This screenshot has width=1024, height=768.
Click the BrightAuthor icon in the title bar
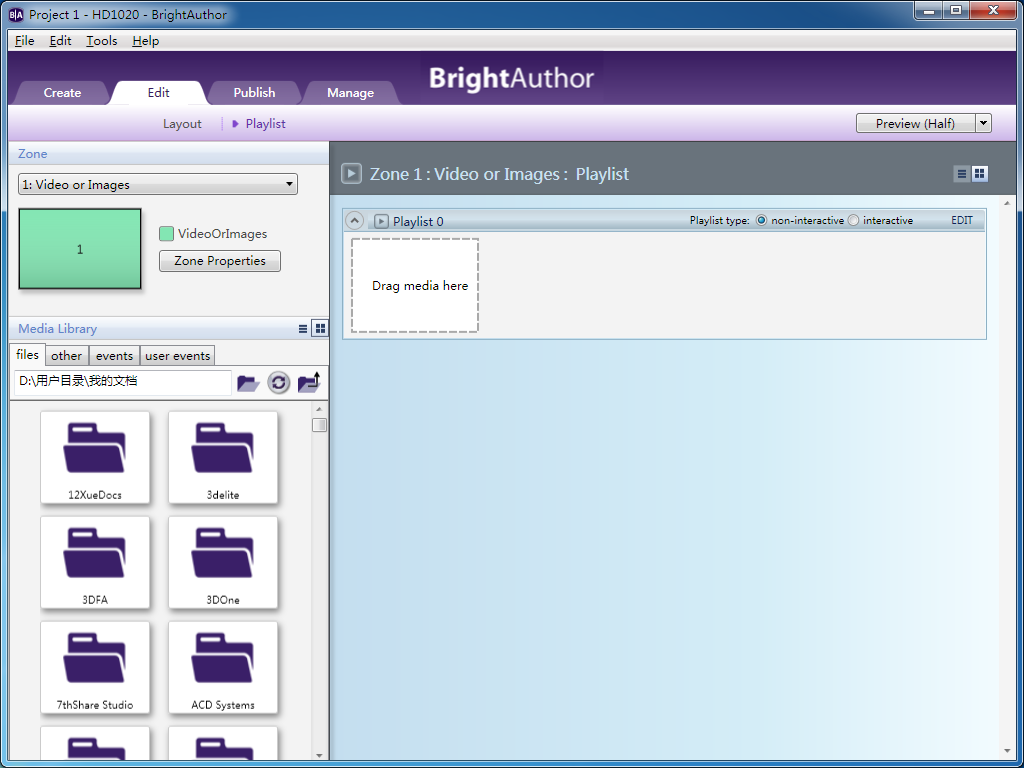tap(16, 14)
